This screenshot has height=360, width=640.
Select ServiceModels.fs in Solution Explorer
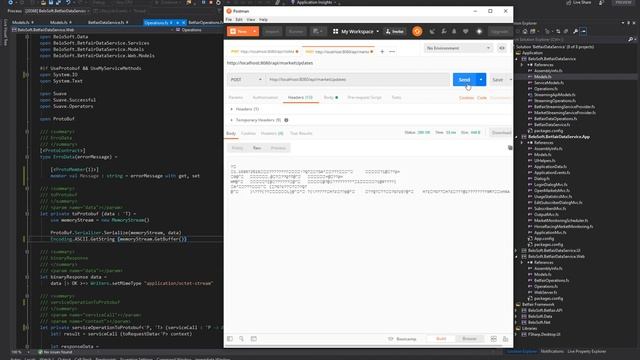pyautogui.click(x=549, y=83)
